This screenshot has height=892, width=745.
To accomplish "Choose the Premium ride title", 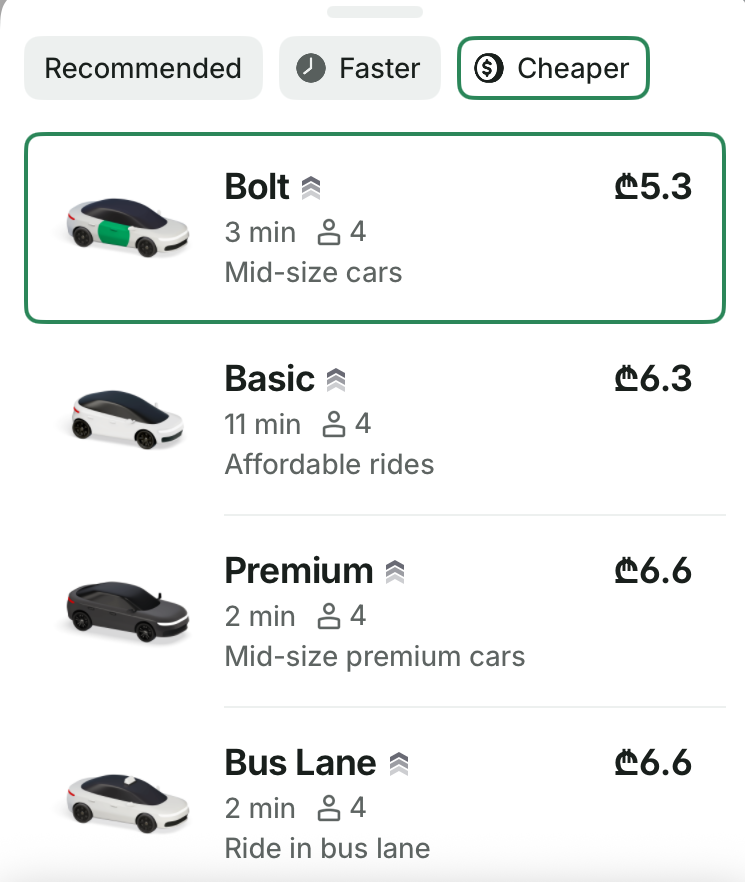I will click(x=298, y=571).
